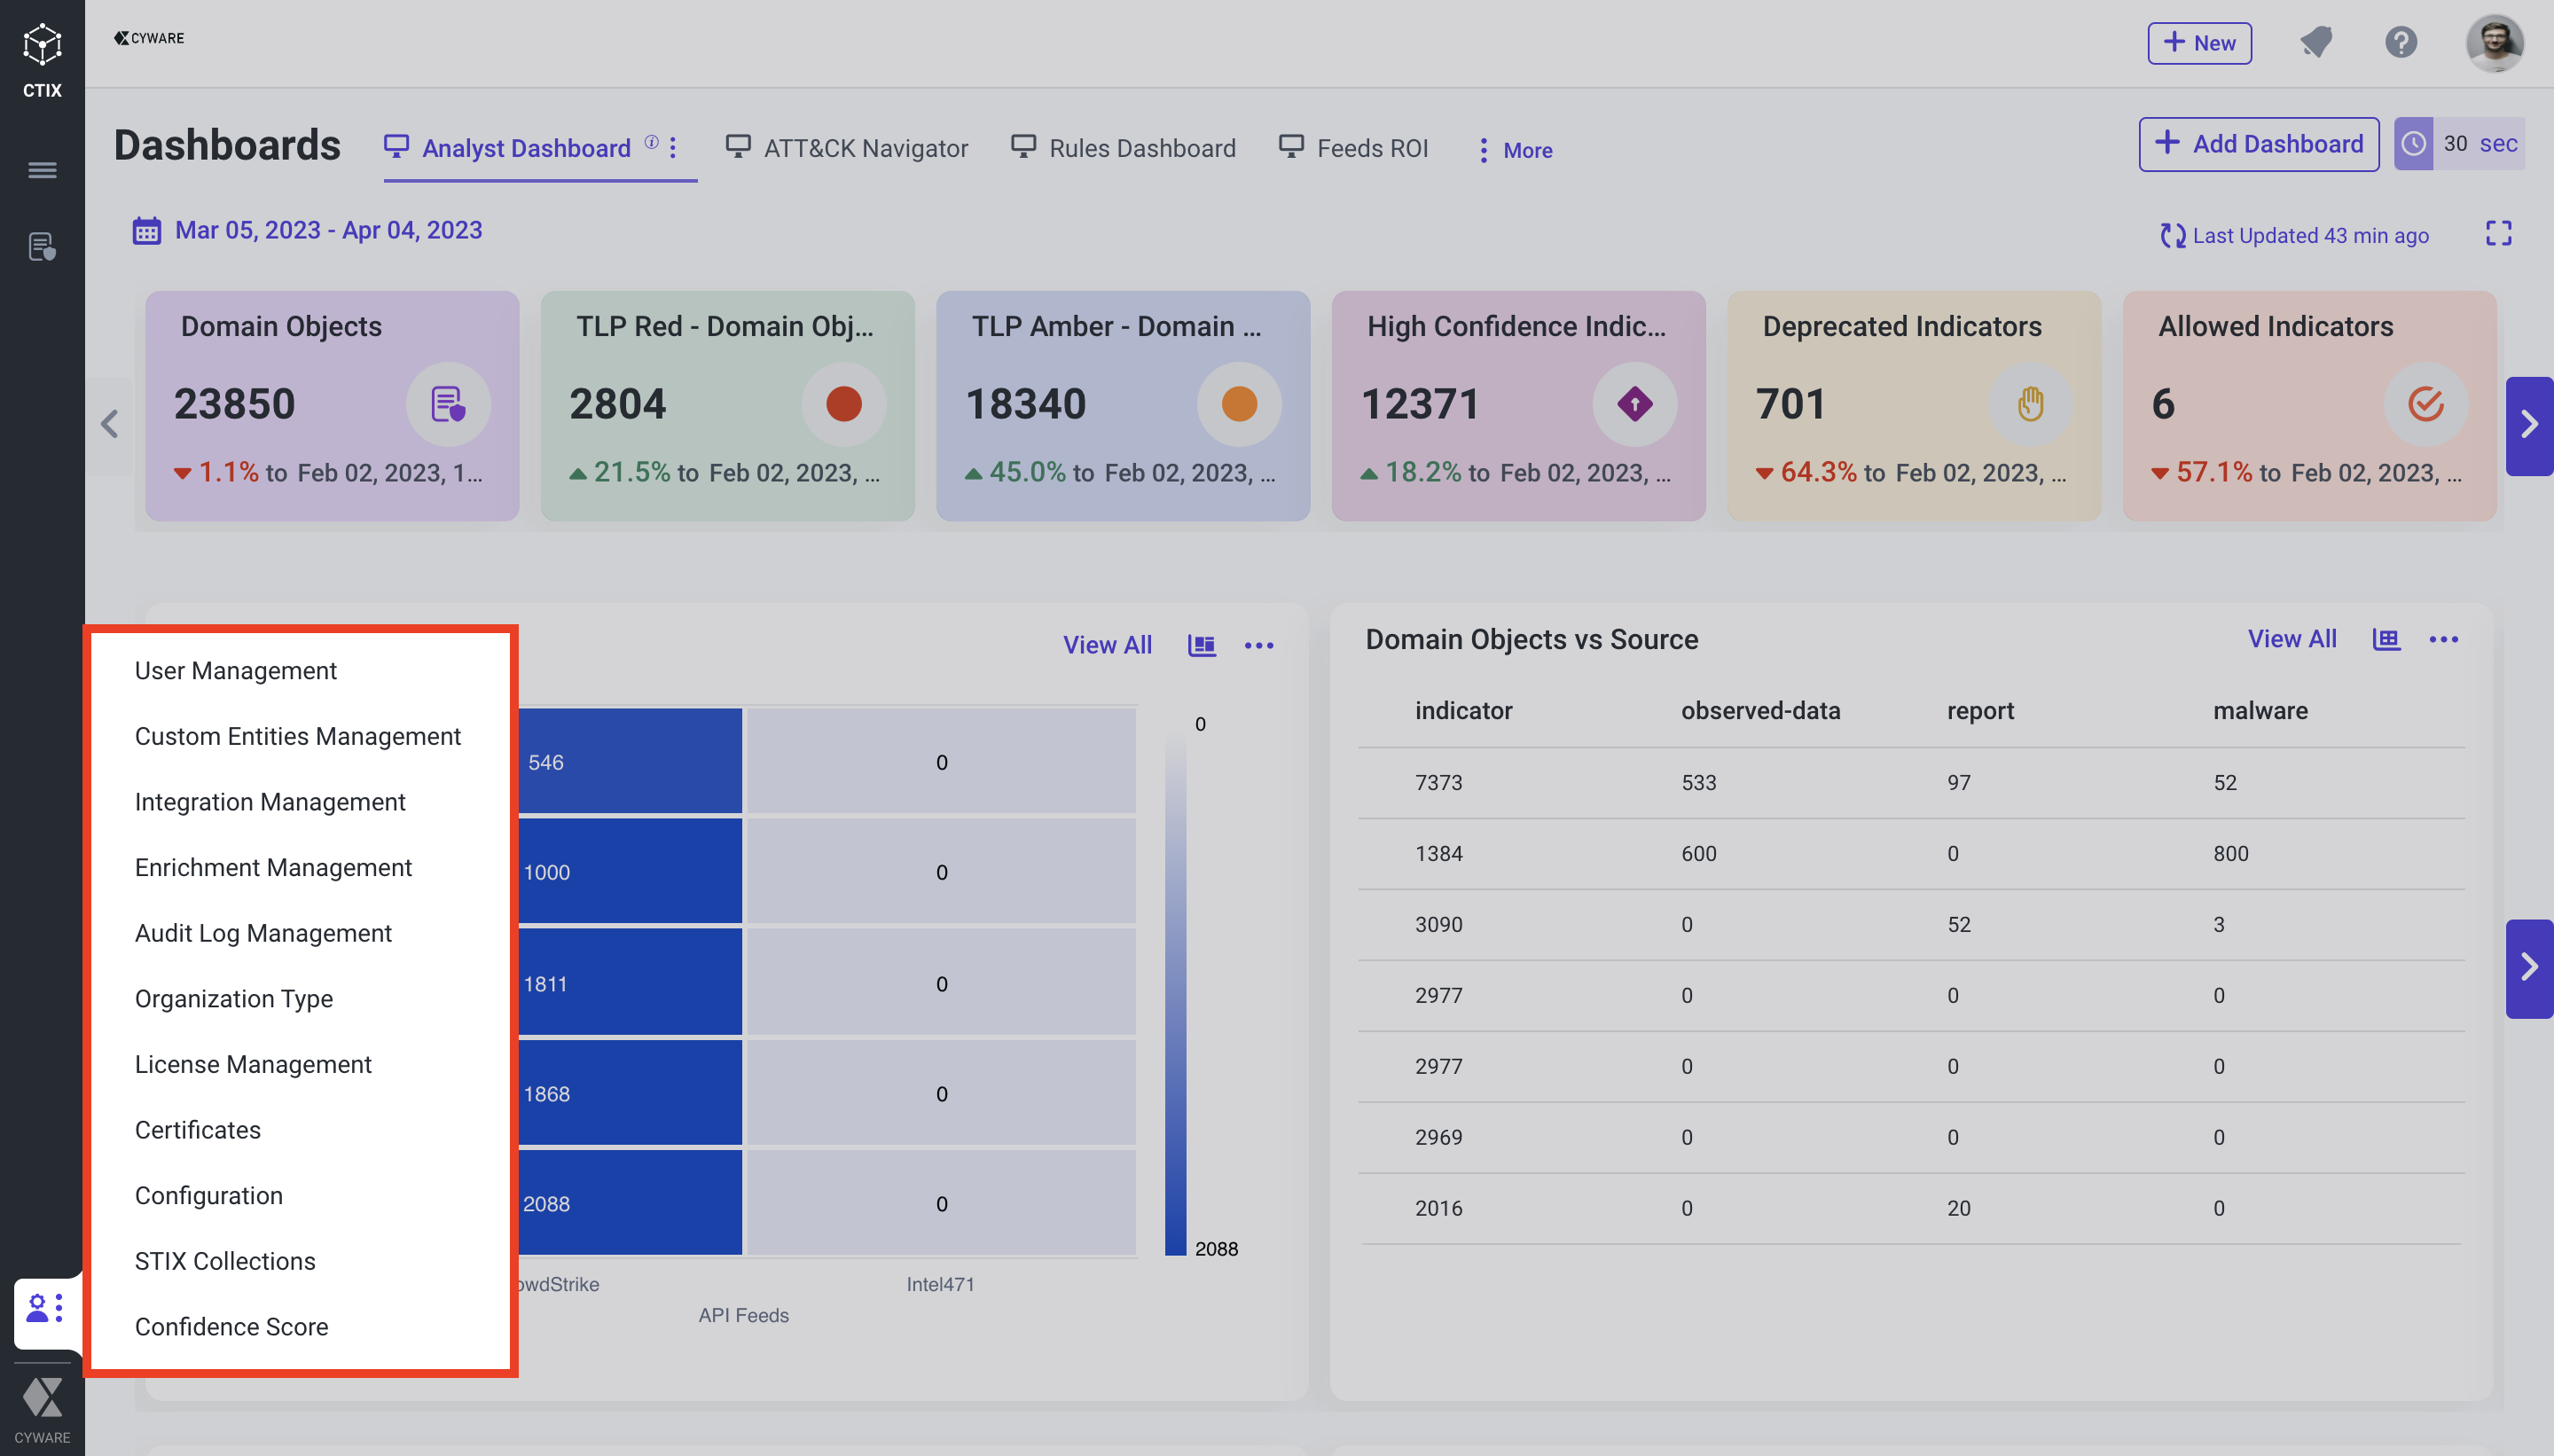
Task: Click the hamburger menu icon in sidebar
Action: (42, 170)
